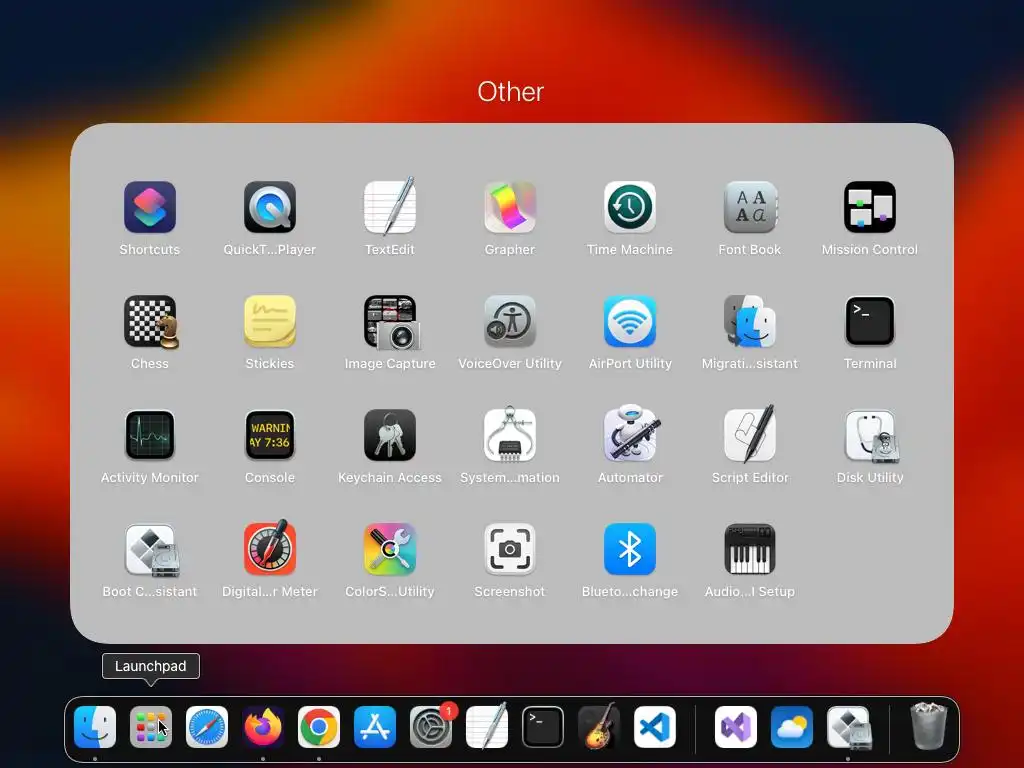Launch Font Book
This screenshot has height=768, width=1024.
(x=750, y=207)
